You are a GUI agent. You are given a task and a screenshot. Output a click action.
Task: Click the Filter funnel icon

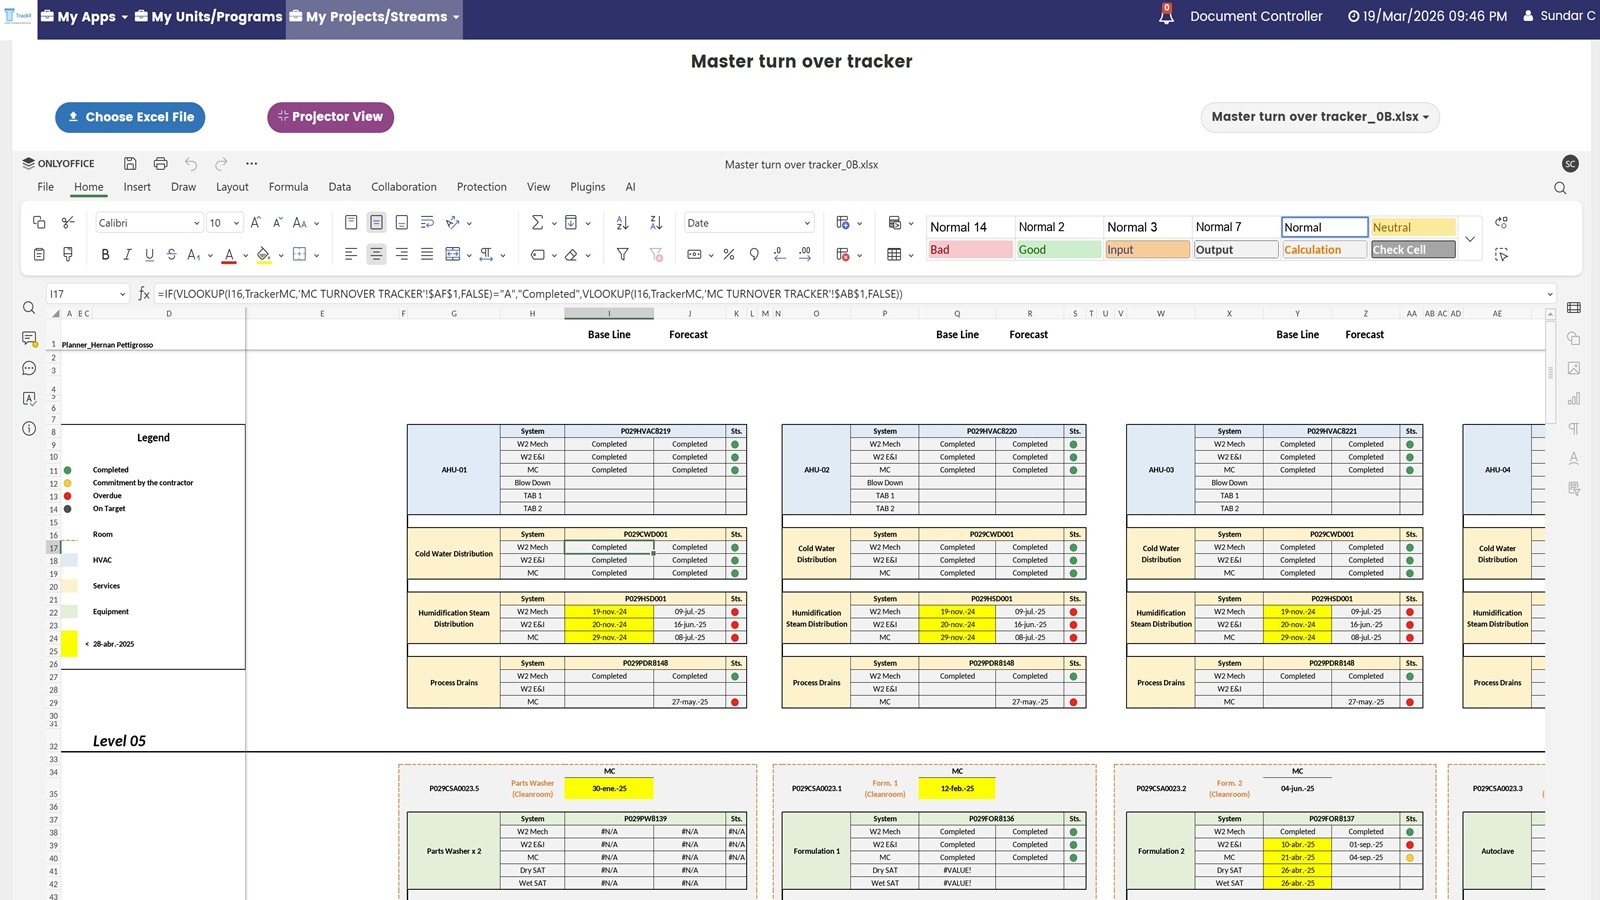click(x=622, y=255)
